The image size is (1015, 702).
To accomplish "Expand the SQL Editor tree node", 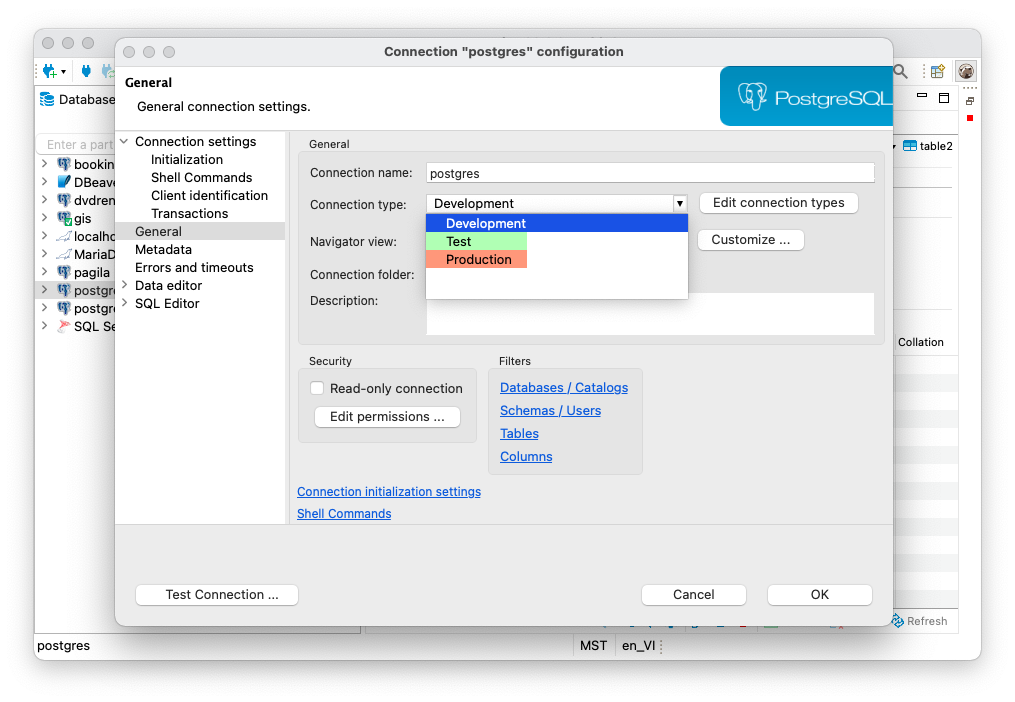I will click(124, 304).
